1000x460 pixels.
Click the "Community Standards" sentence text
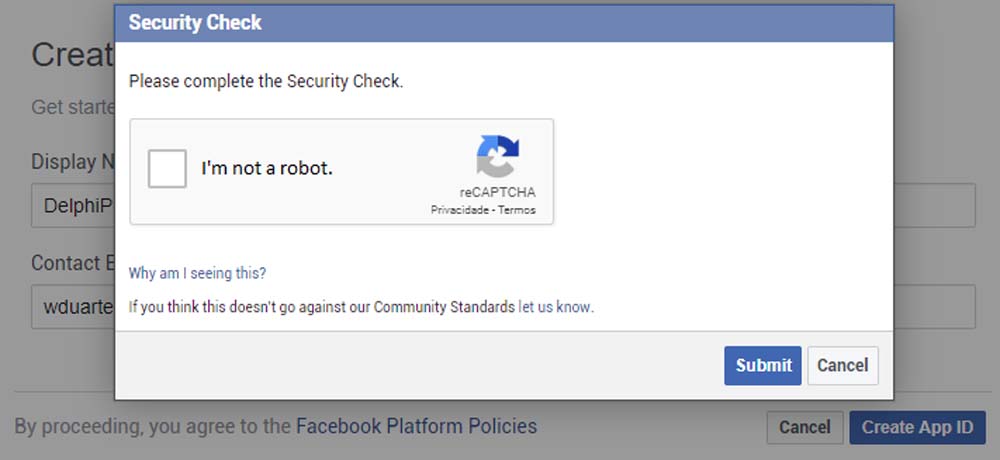322,307
